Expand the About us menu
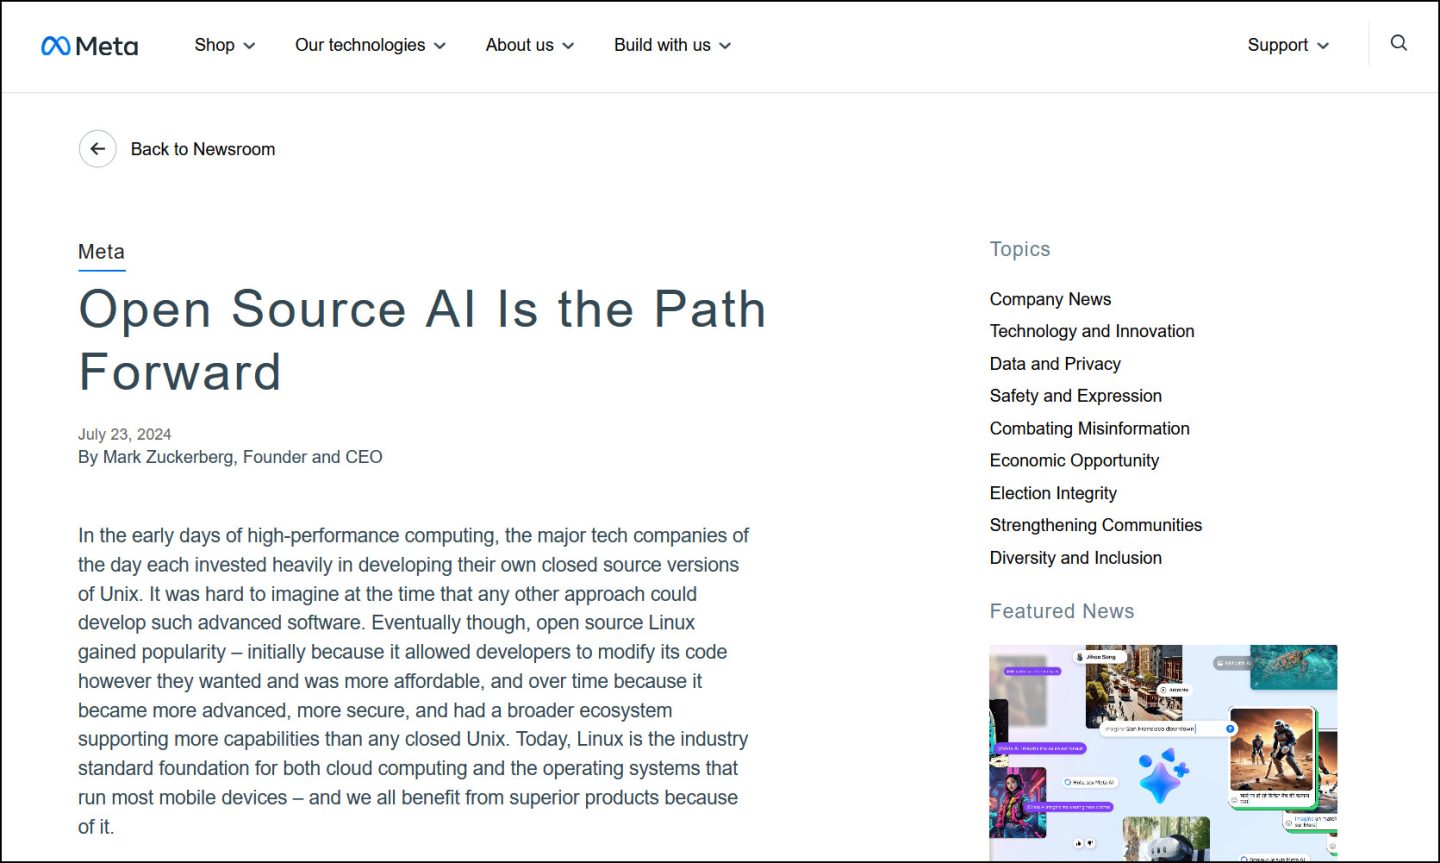Image resolution: width=1440 pixels, height=863 pixels. click(x=529, y=45)
